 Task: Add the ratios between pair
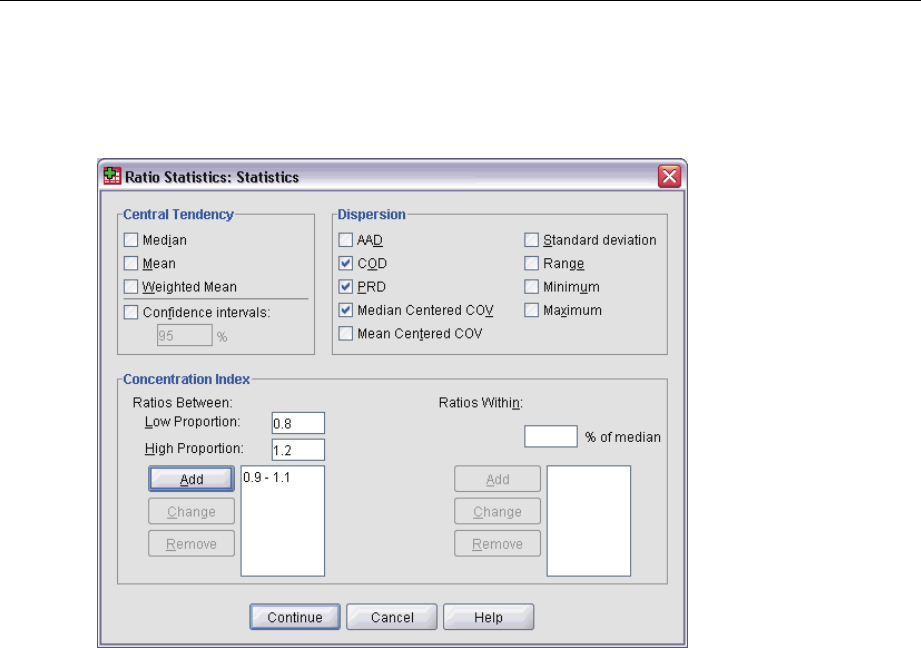tap(191, 479)
